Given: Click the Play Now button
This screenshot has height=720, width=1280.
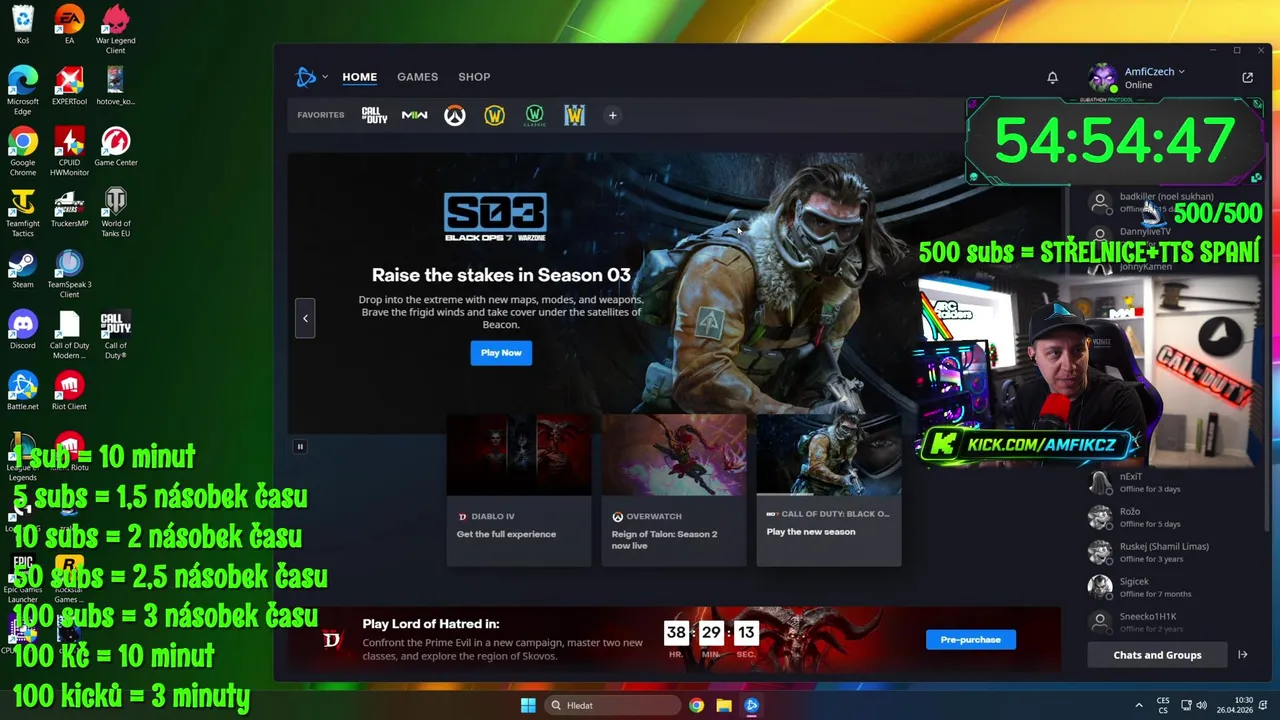Looking at the screenshot, I should pyautogui.click(x=501, y=352).
